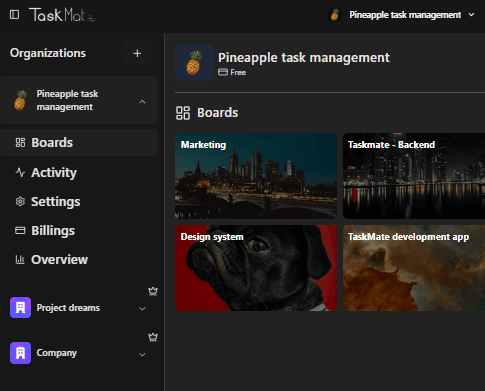
Task: Click the Settings gear icon
Action: click(x=20, y=201)
